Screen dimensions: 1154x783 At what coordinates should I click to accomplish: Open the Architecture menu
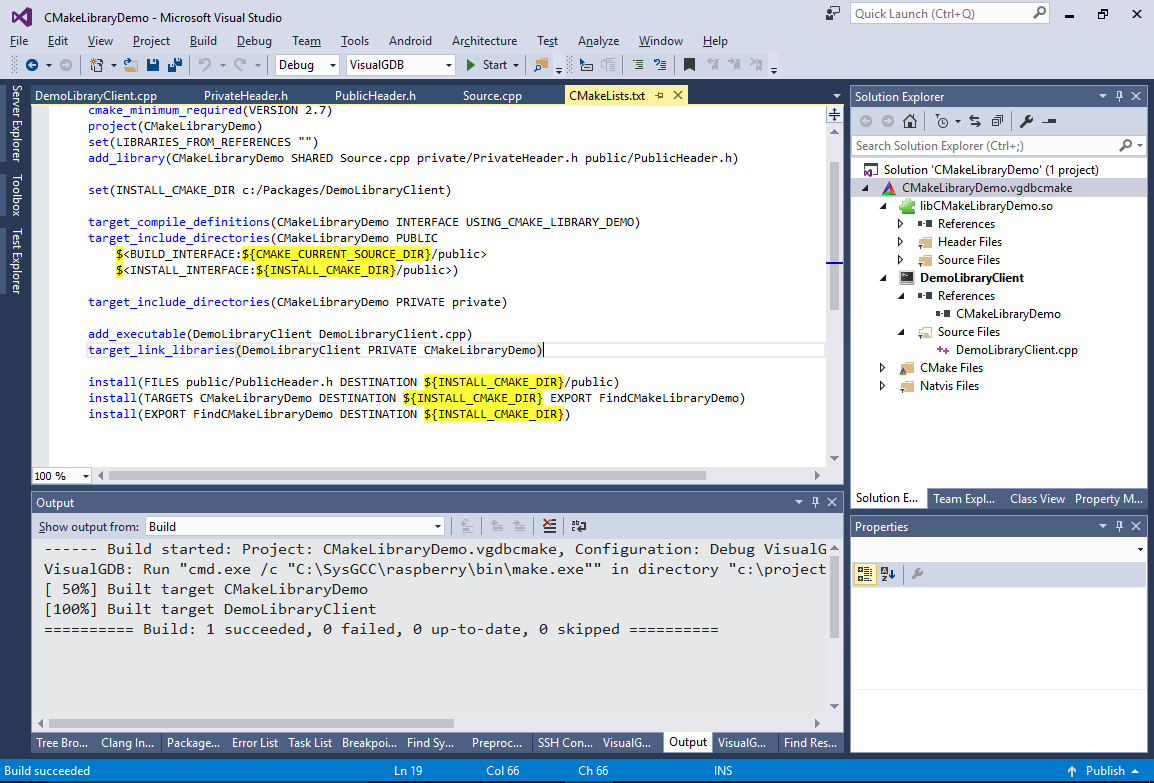coord(484,41)
